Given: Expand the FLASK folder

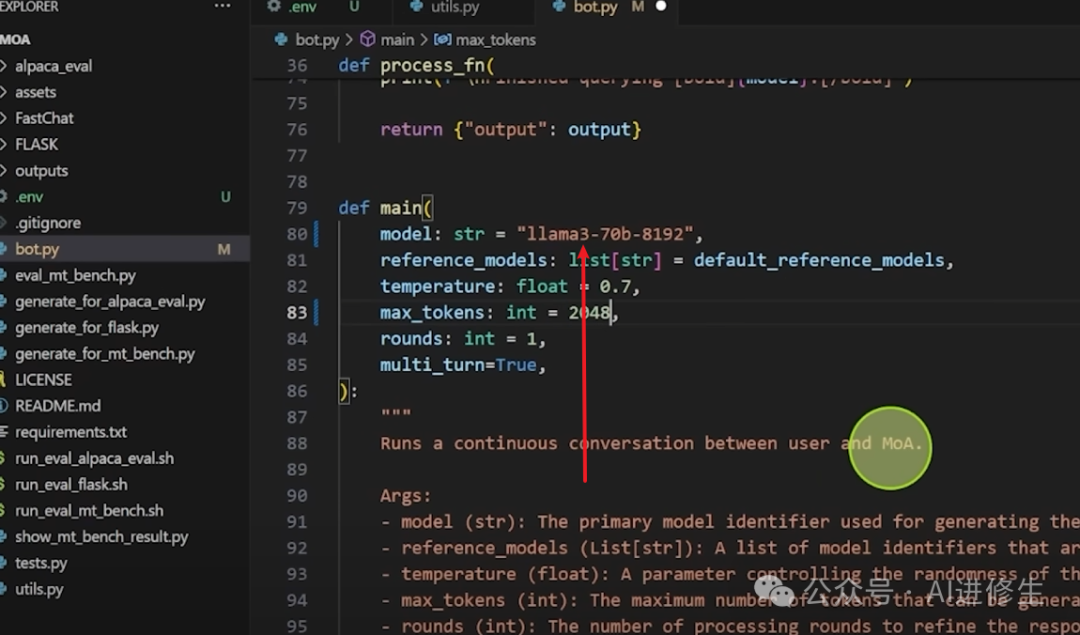Looking at the screenshot, I should point(37,145).
